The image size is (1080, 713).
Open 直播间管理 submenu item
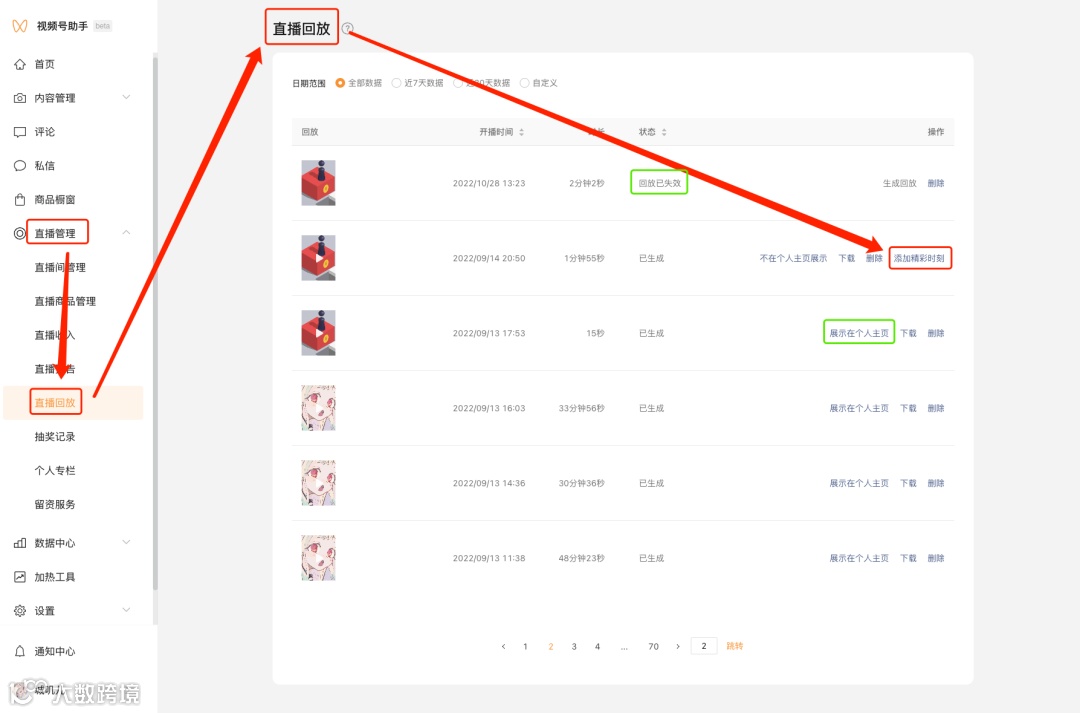tap(61, 267)
